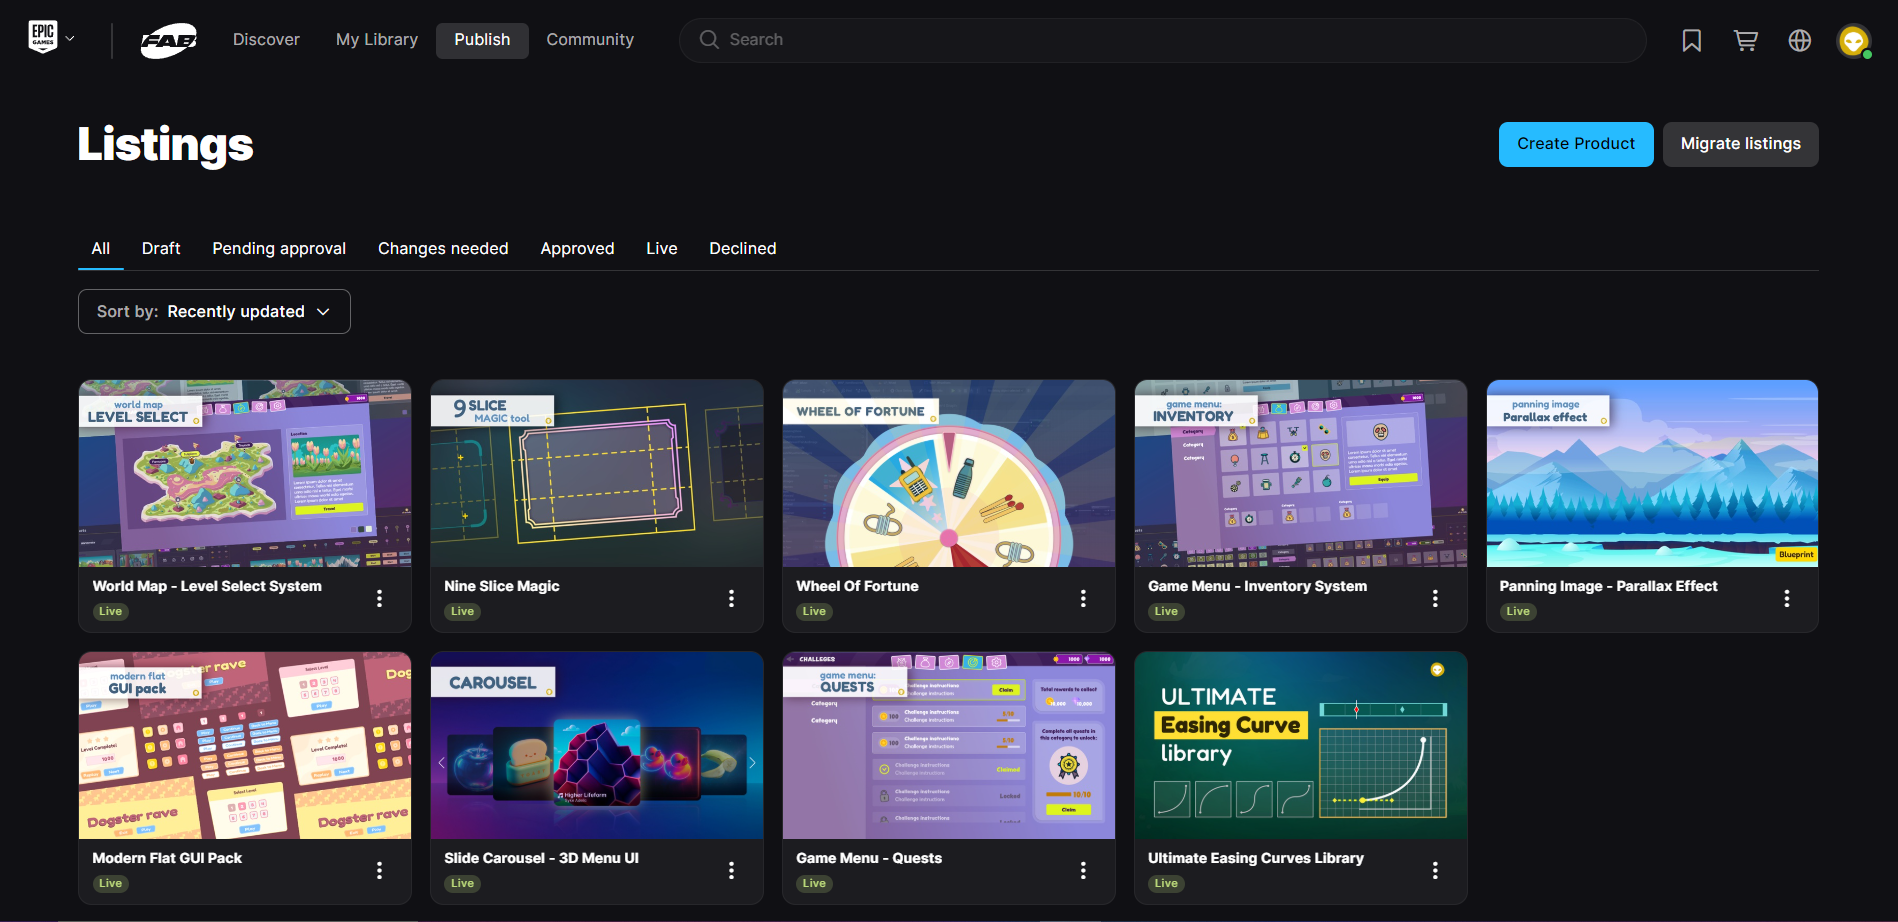Click the globe language icon
Screen dimensions: 1898x922
tap(1799, 40)
